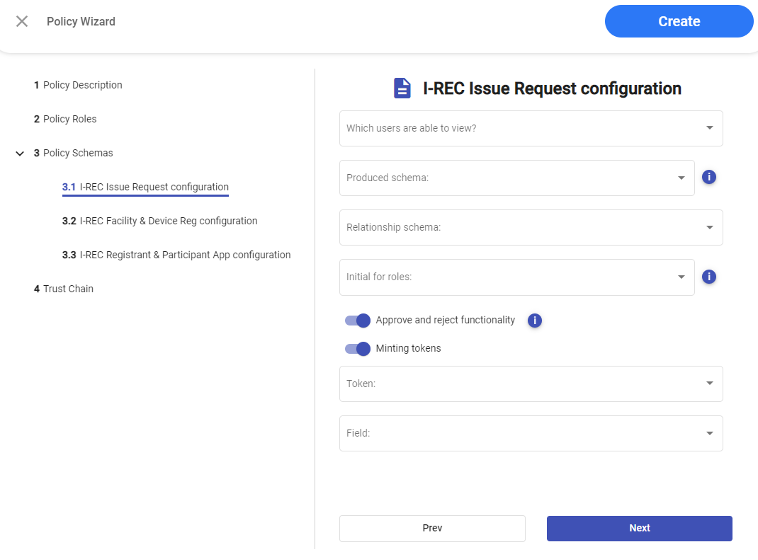Viewport: 758px width, 560px height.
Task: Go to step 1 Policy Description
Action: tap(78, 85)
